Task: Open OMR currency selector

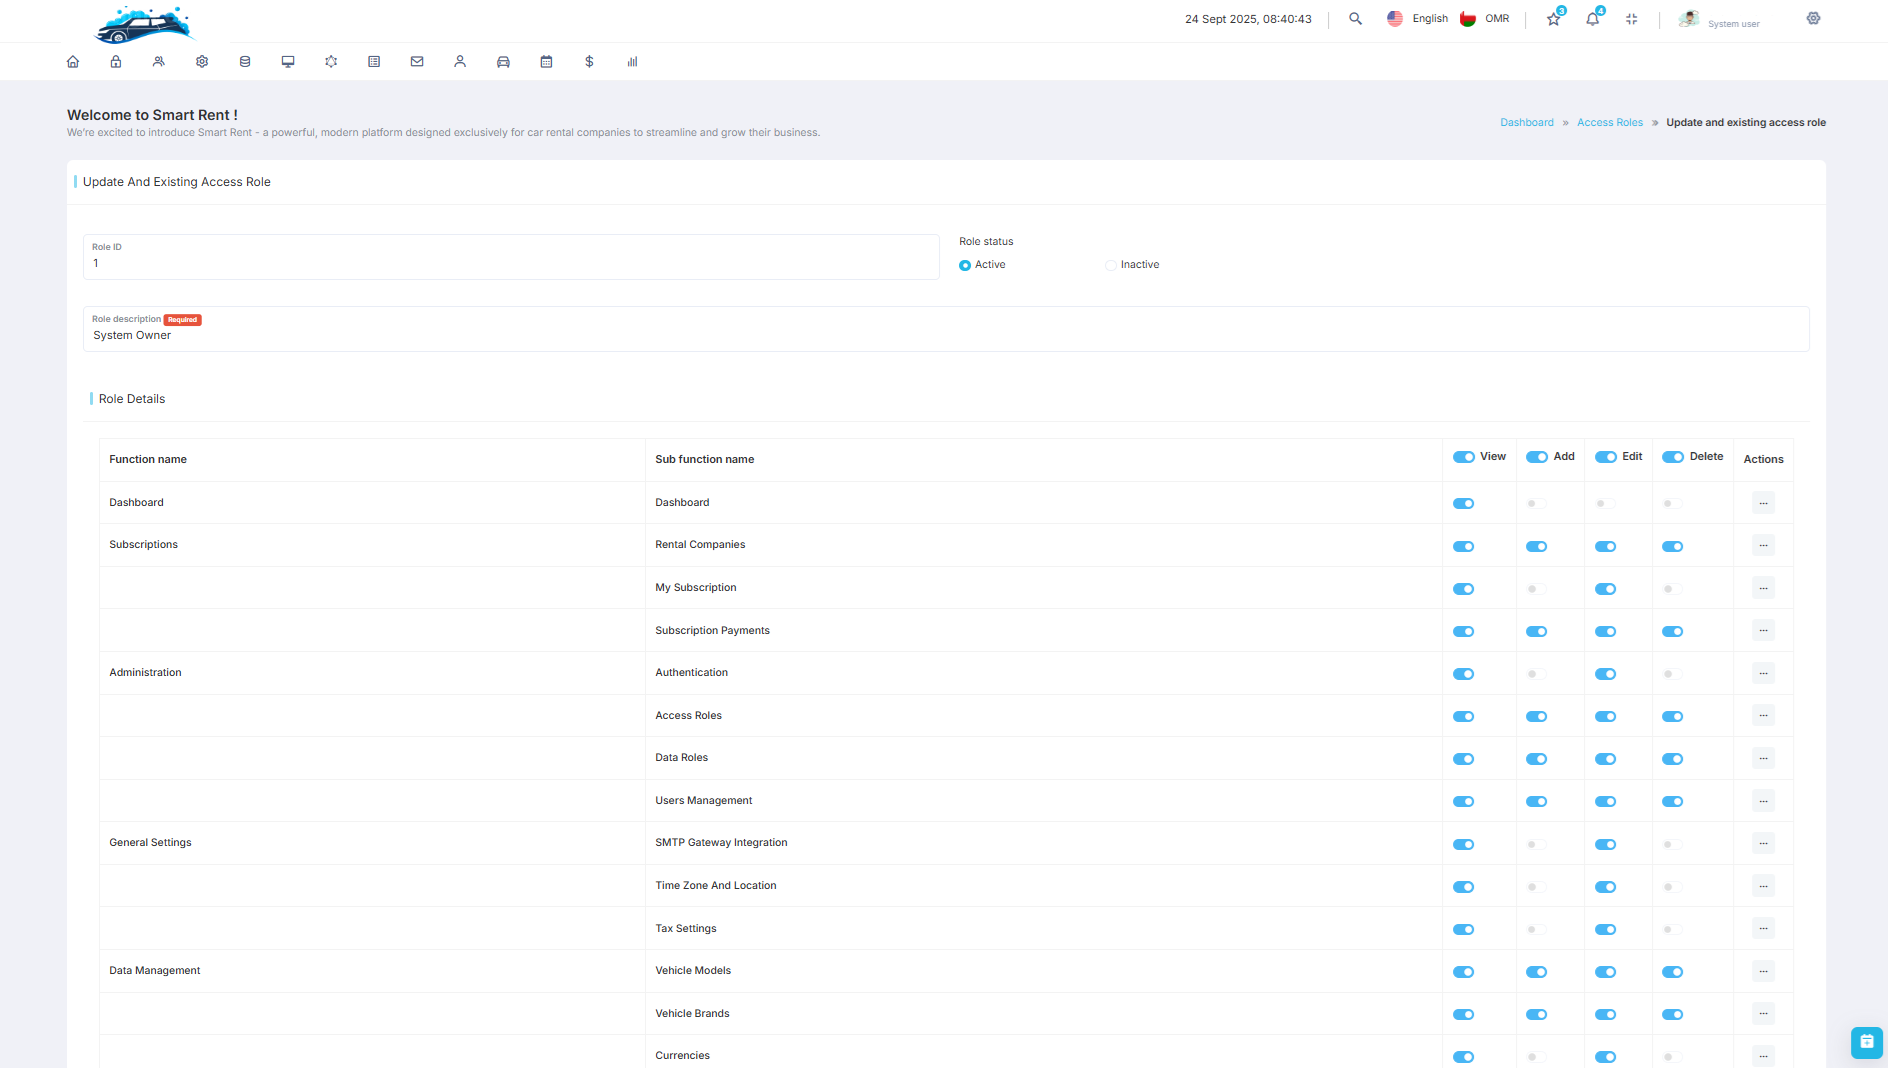Action: pyautogui.click(x=1484, y=19)
